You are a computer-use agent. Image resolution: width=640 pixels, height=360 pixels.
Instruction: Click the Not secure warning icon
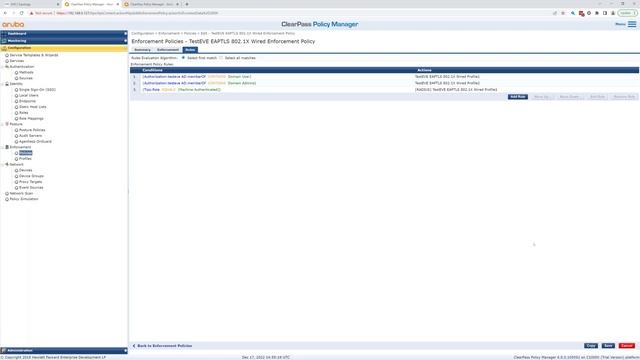pyautogui.click(x=31, y=13)
